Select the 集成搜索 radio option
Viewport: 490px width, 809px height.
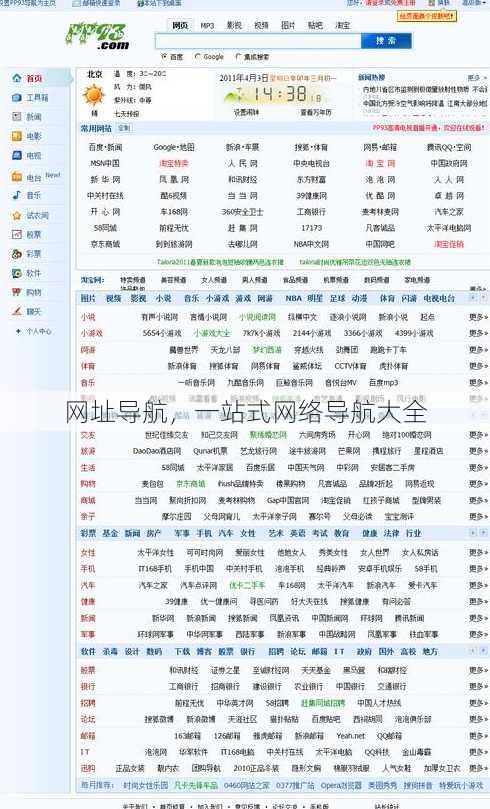tap(238, 56)
